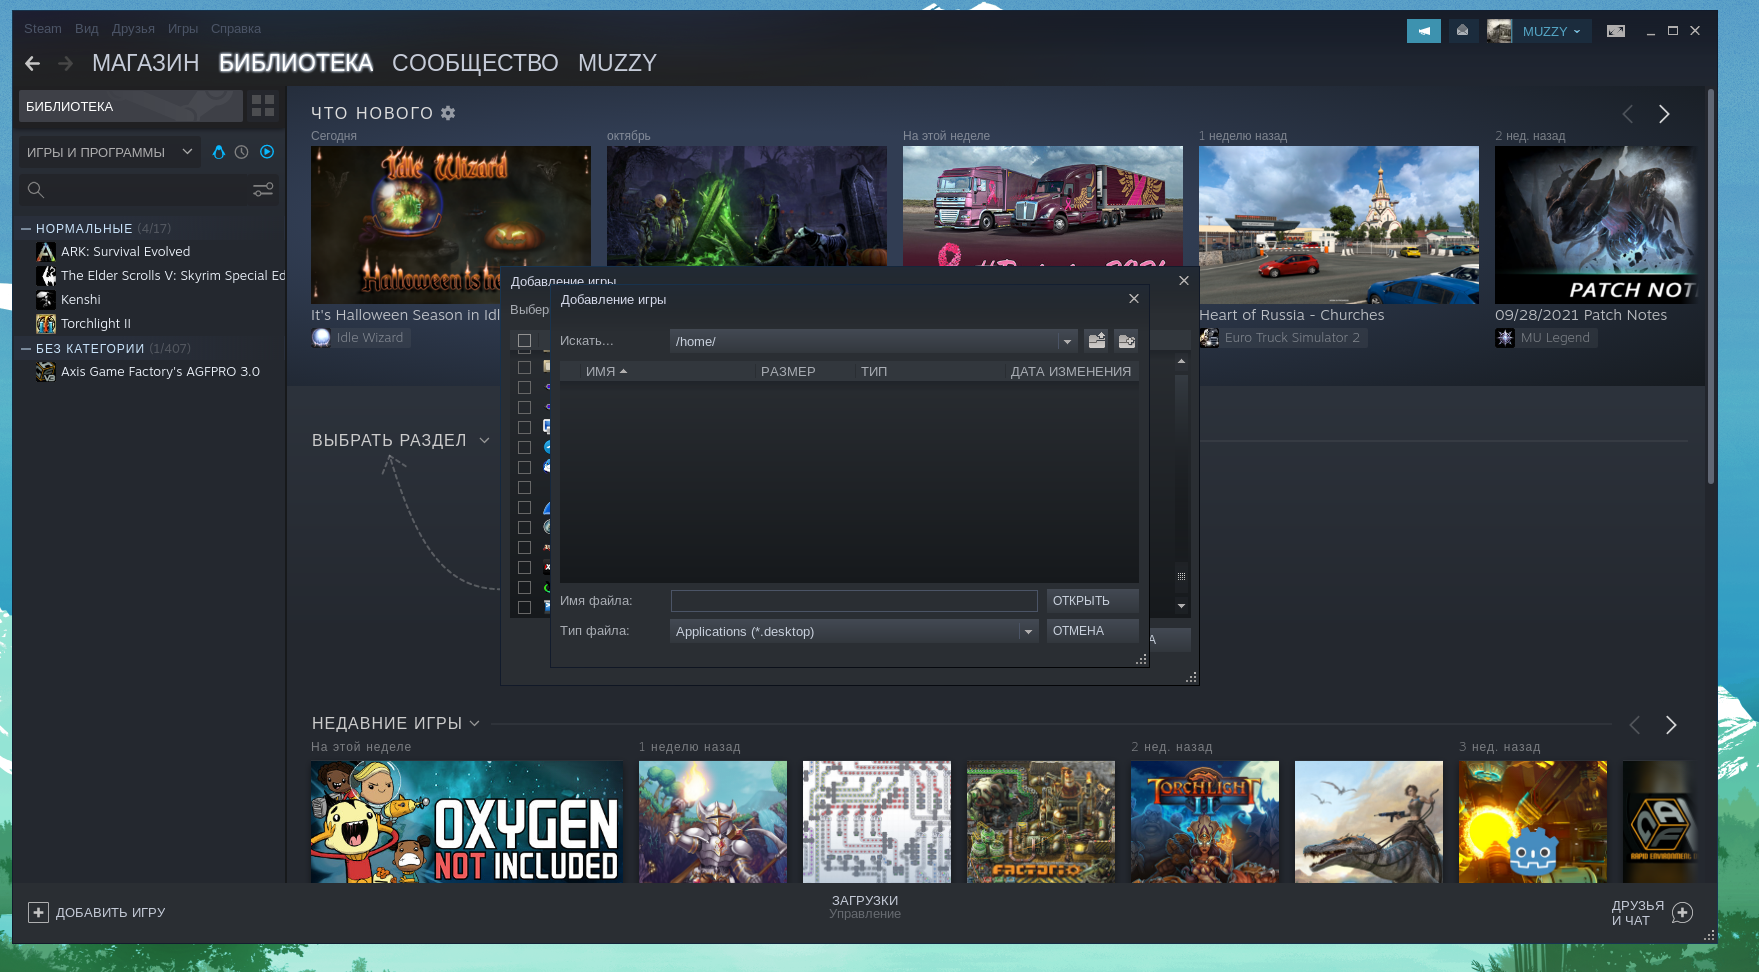The height and width of the screenshot is (972, 1759).
Task: Expand the /home/ path dropdown
Action: [x=1067, y=341]
